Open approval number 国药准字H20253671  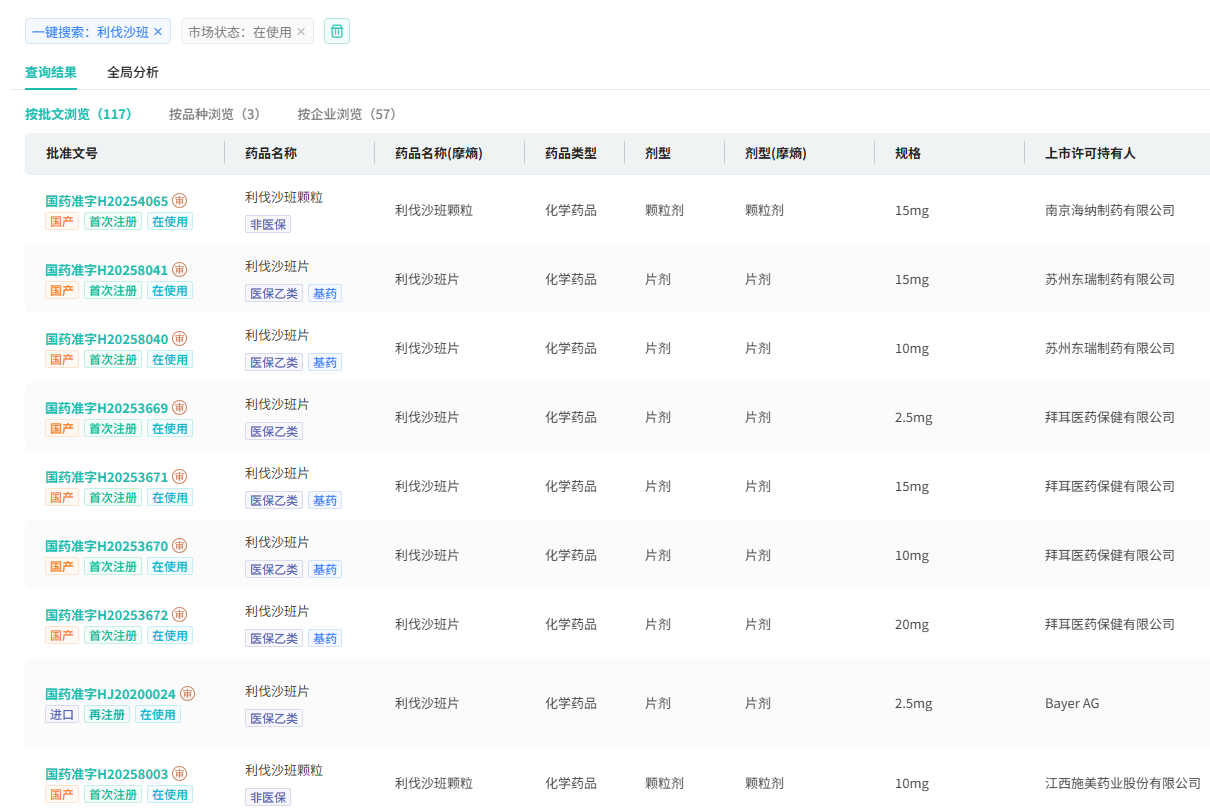click(x=107, y=477)
